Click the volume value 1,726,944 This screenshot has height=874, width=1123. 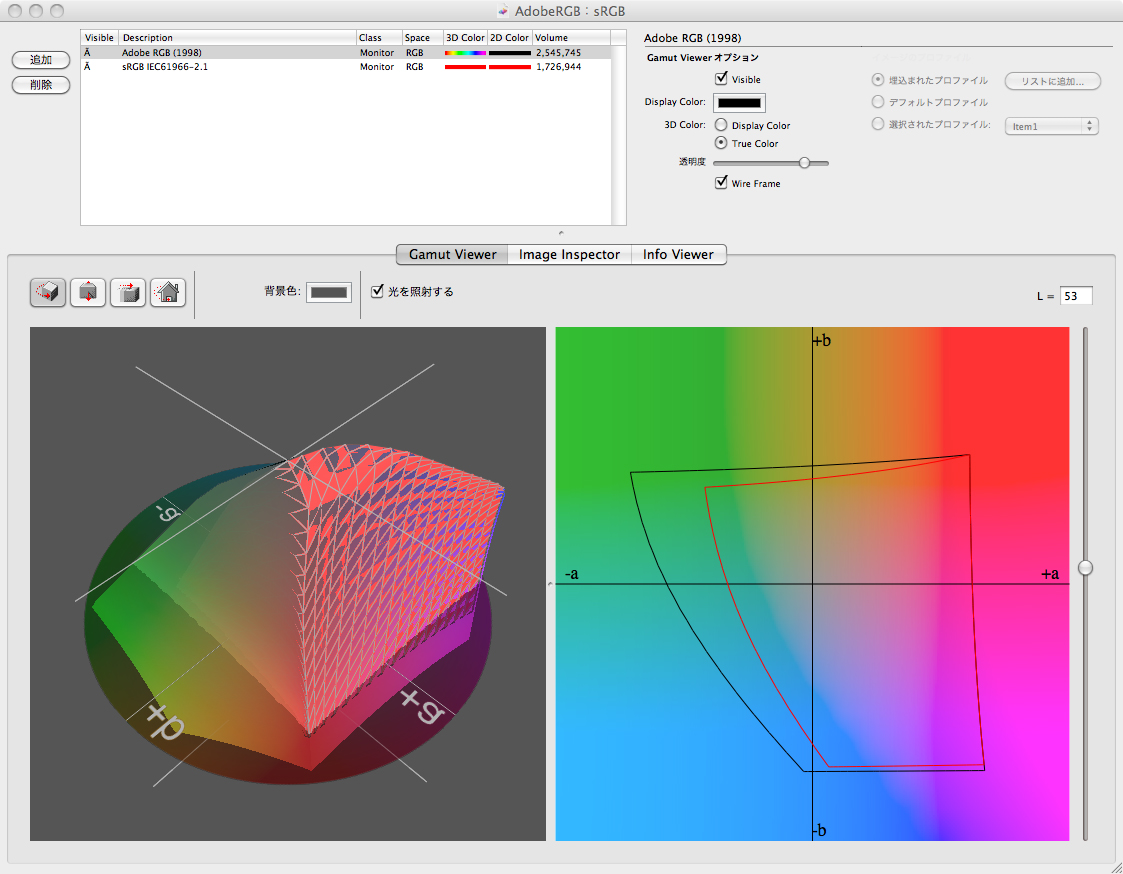click(559, 67)
